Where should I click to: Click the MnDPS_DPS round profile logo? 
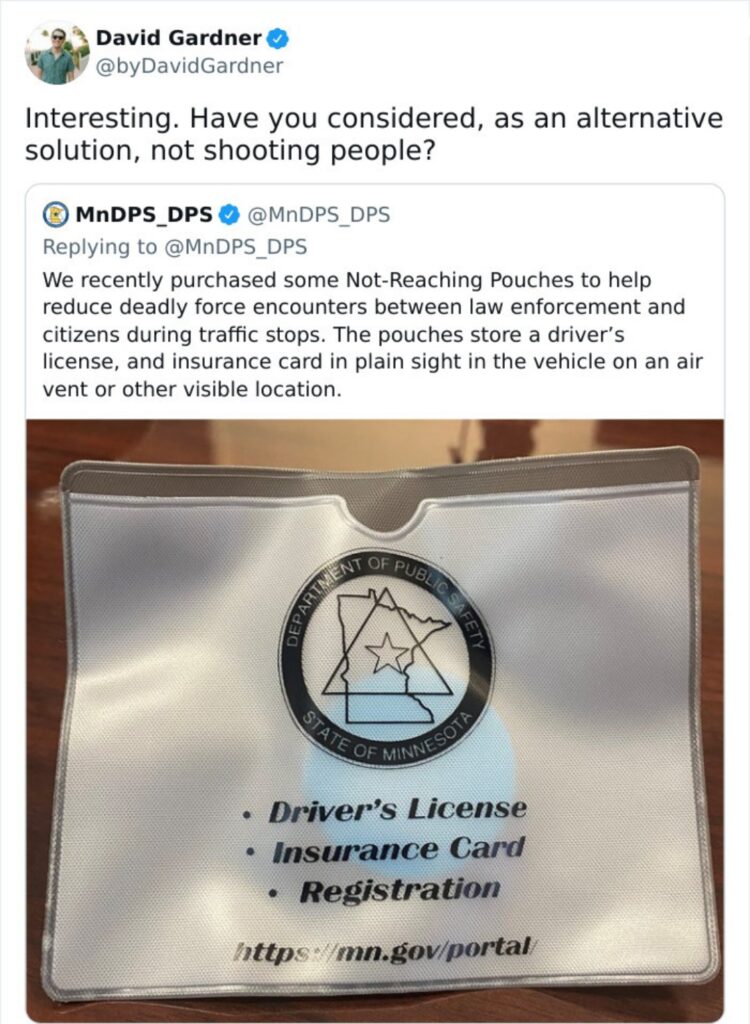[x=56, y=214]
